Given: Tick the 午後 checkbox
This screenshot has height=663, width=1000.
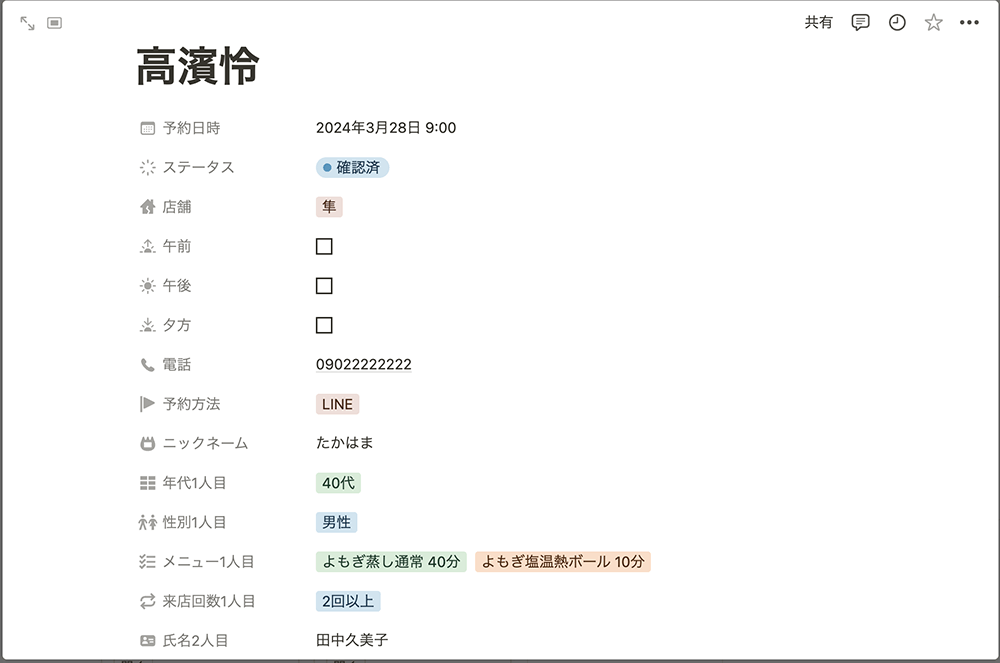Looking at the screenshot, I should [324, 286].
